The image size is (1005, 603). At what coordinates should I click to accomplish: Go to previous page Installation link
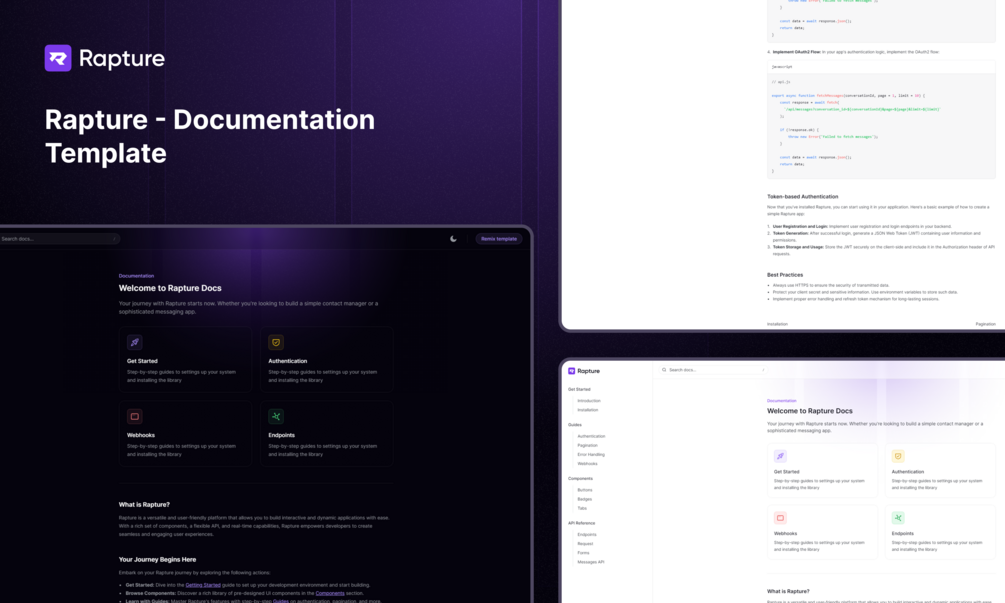click(777, 324)
